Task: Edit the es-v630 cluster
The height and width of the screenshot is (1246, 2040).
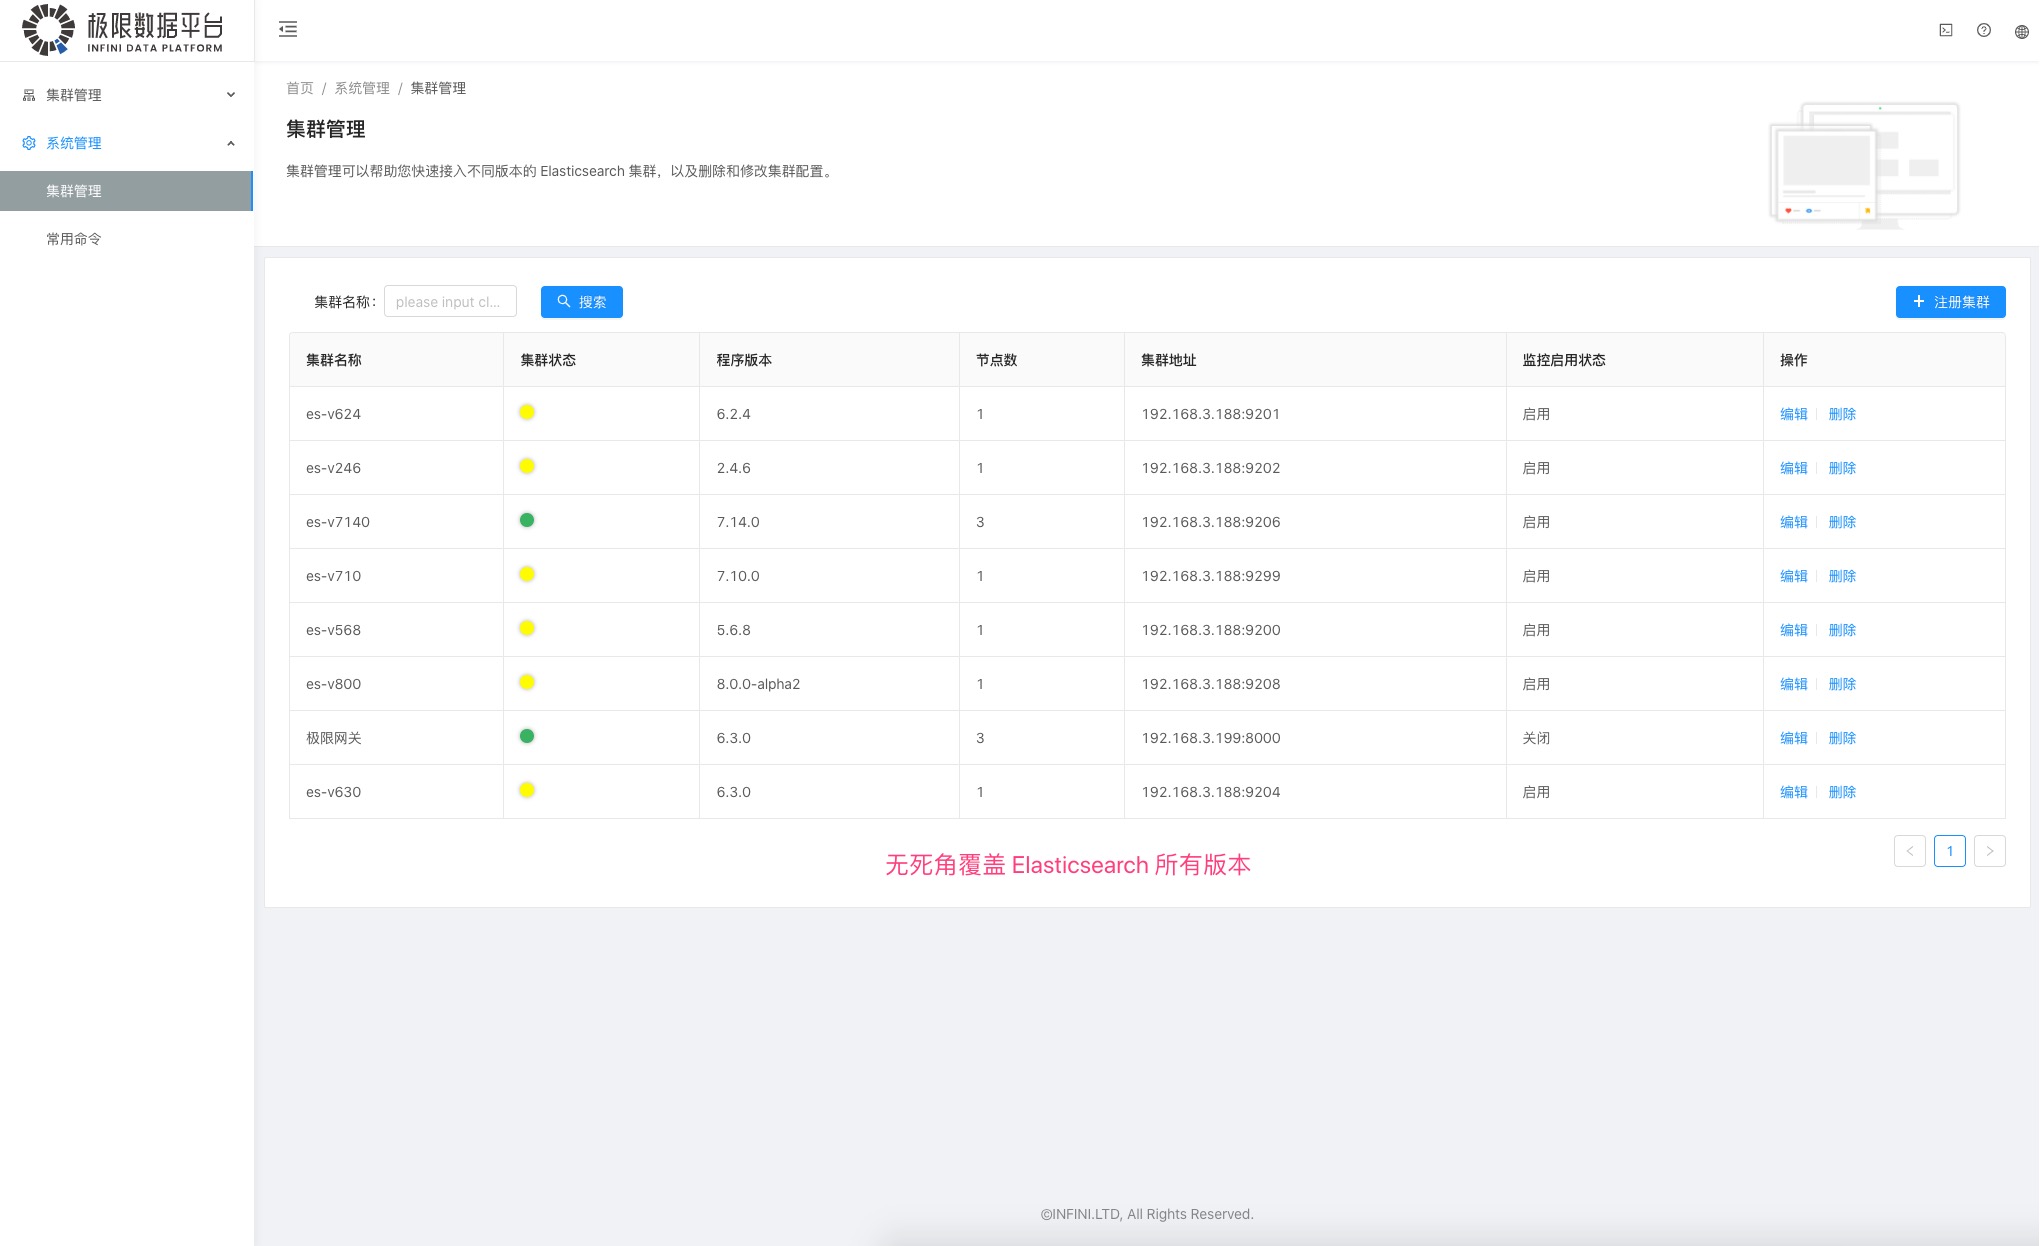Action: pyautogui.click(x=1794, y=792)
